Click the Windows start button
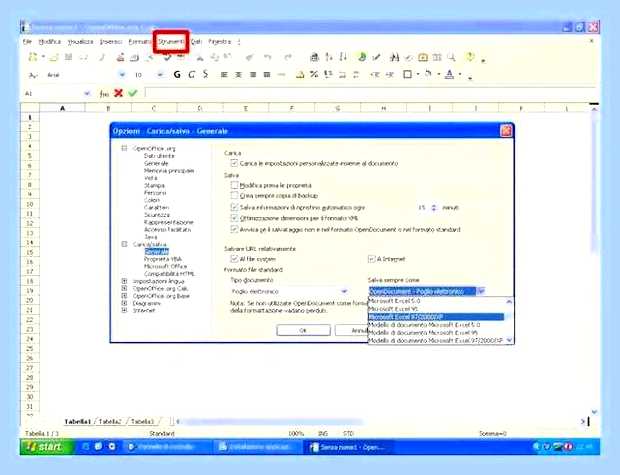The width and height of the screenshot is (620, 475). click(47, 447)
